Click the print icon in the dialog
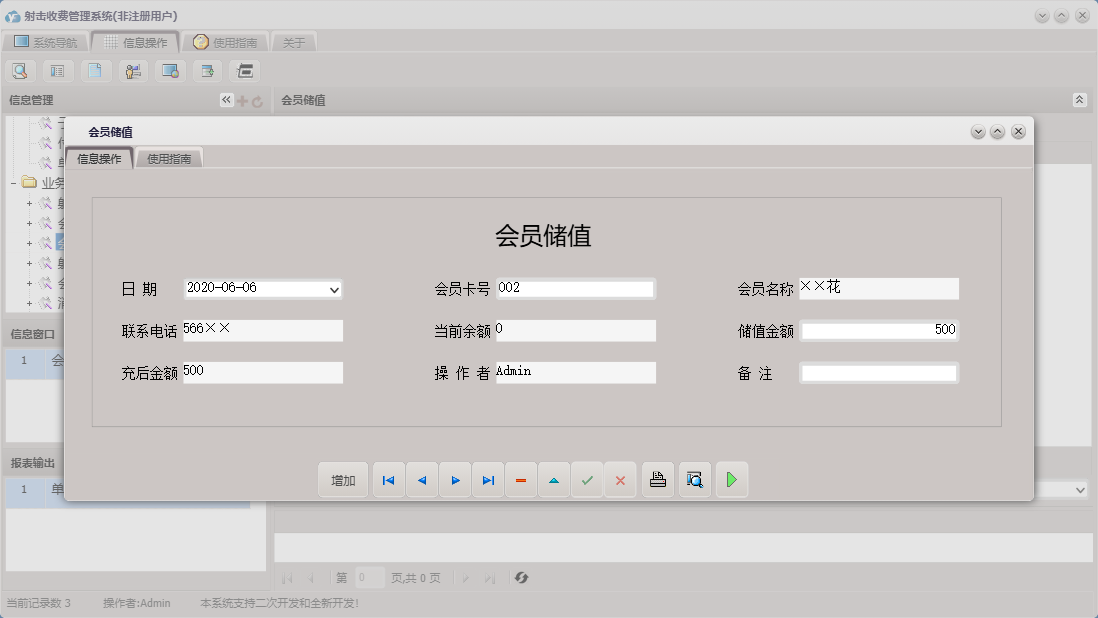 pyautogui.click(x=657, y=480)
